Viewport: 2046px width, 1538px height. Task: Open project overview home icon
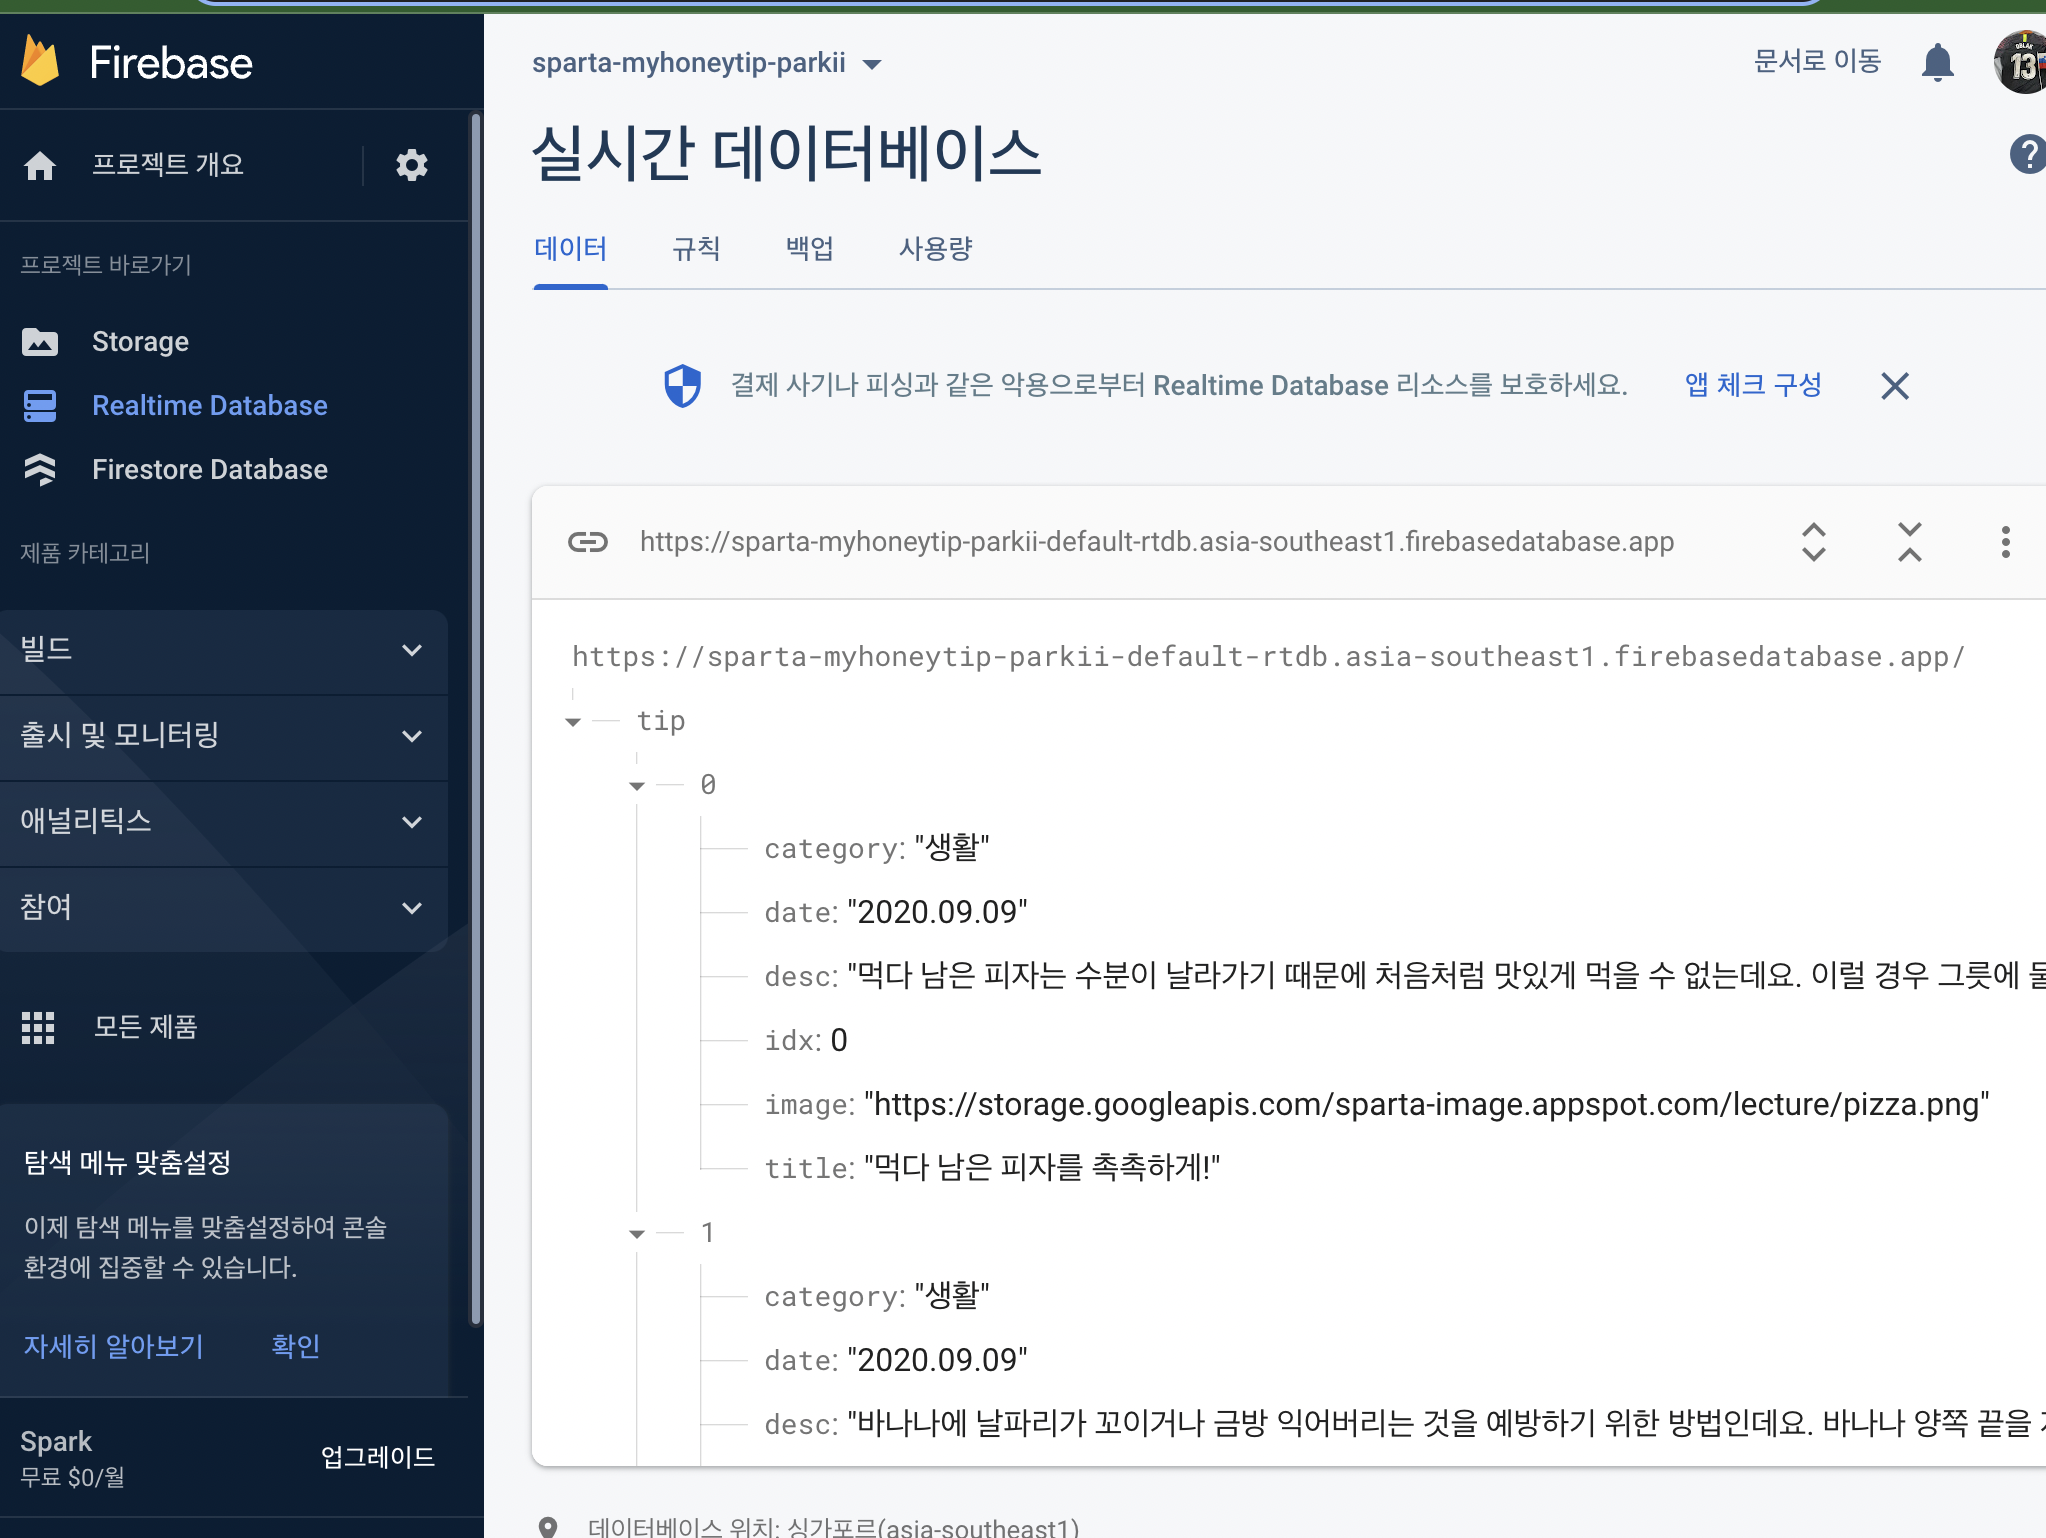click(40, 165)
